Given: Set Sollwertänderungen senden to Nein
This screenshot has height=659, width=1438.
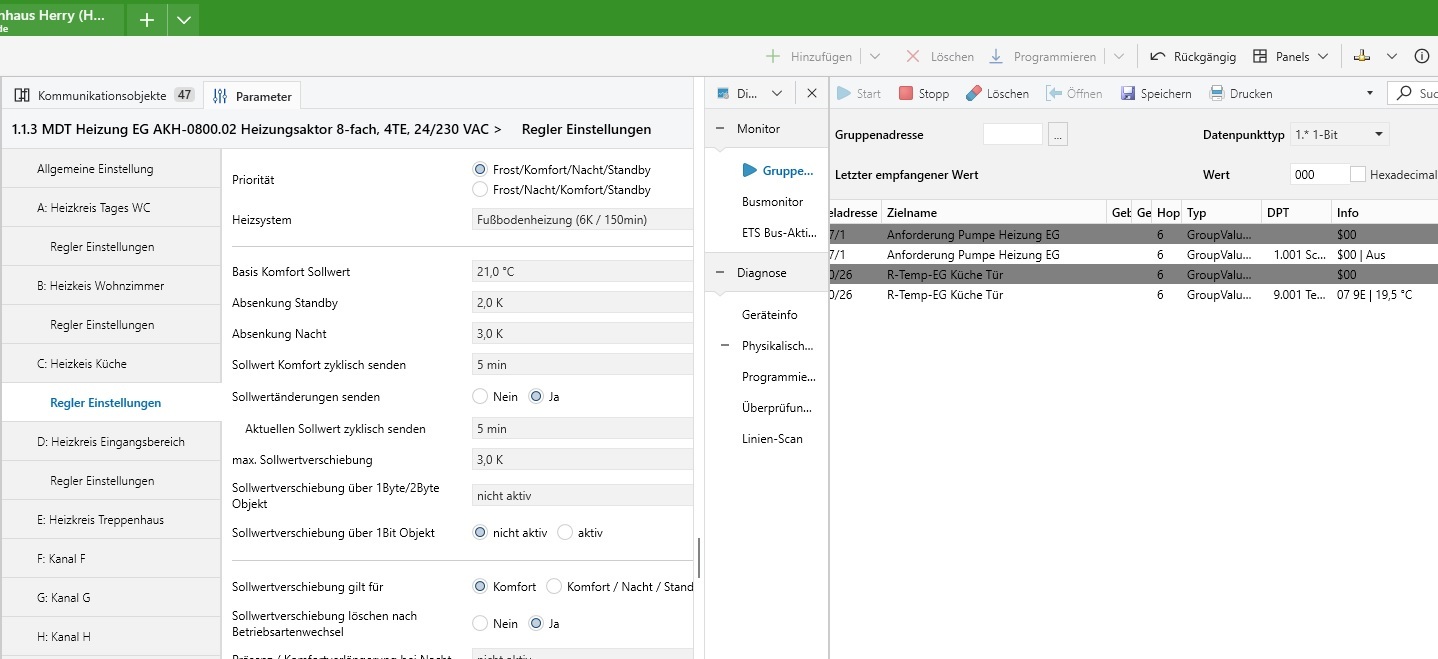Looking at the screenshot, I should point(480,397).
